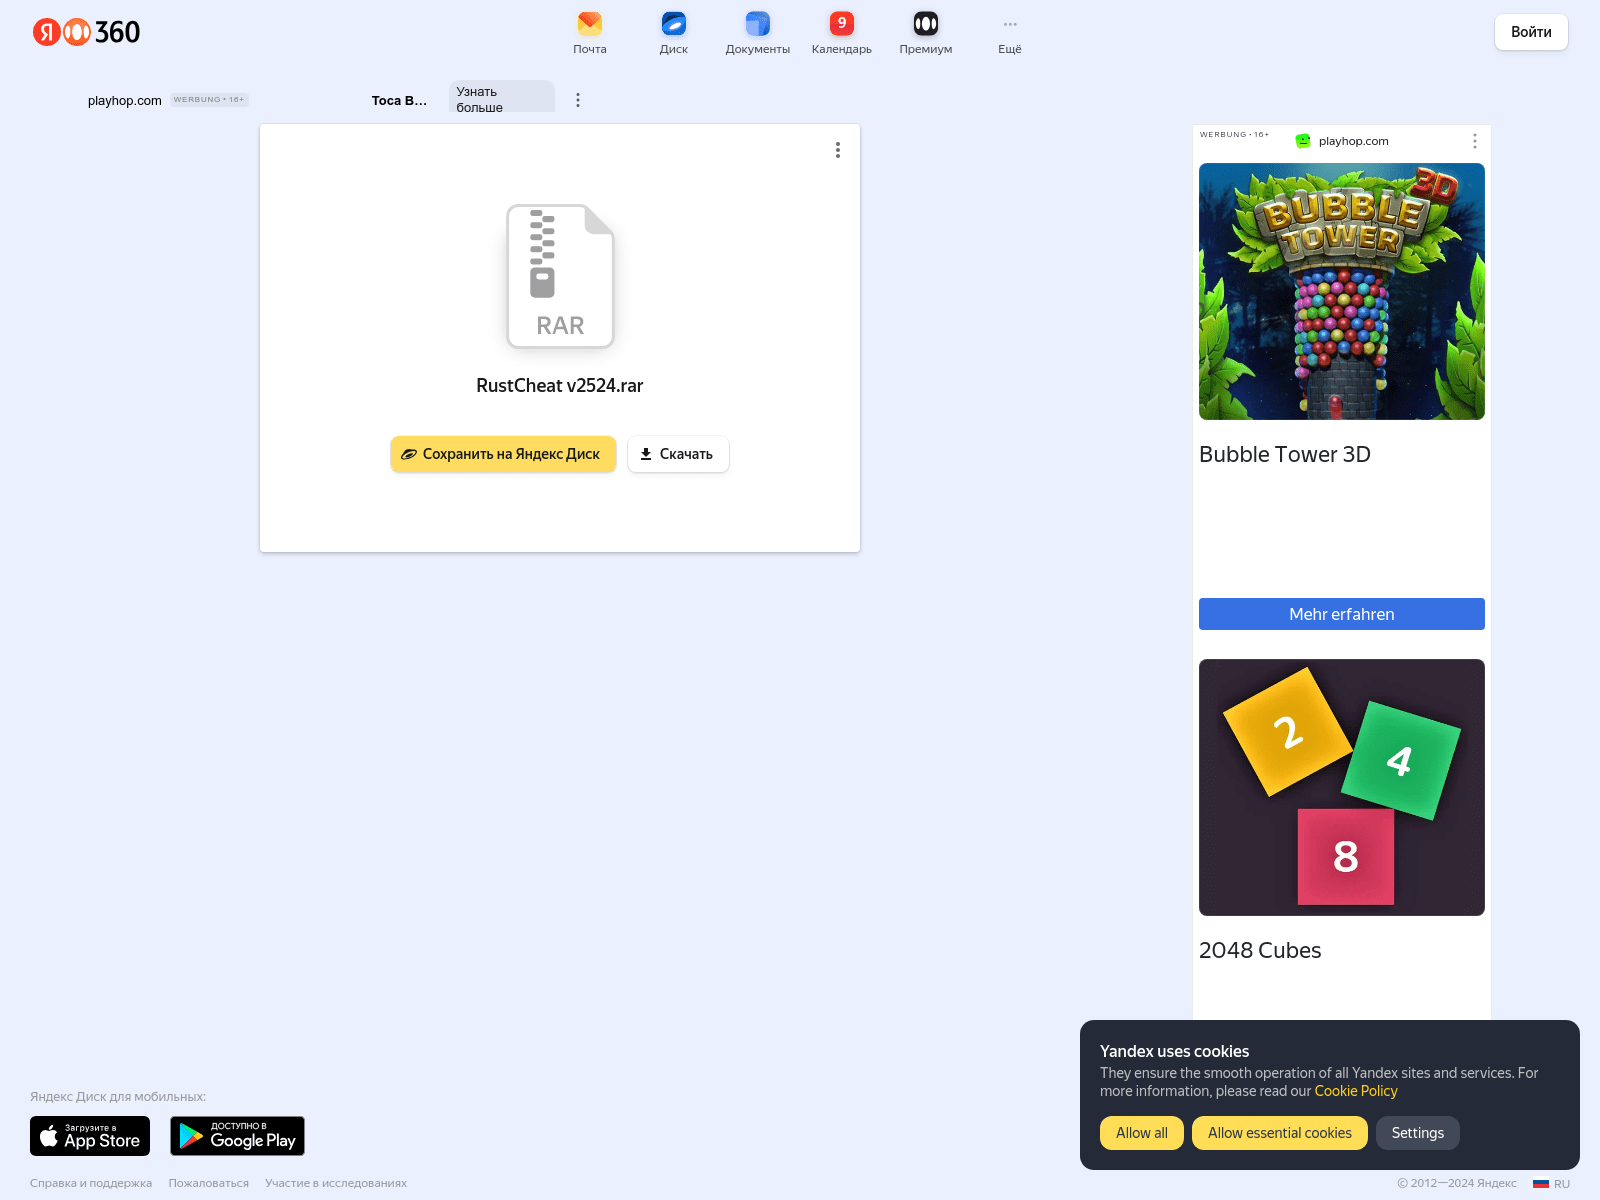
Task: Click playhop.com link in top banner
Action: [x=125, y=101]
